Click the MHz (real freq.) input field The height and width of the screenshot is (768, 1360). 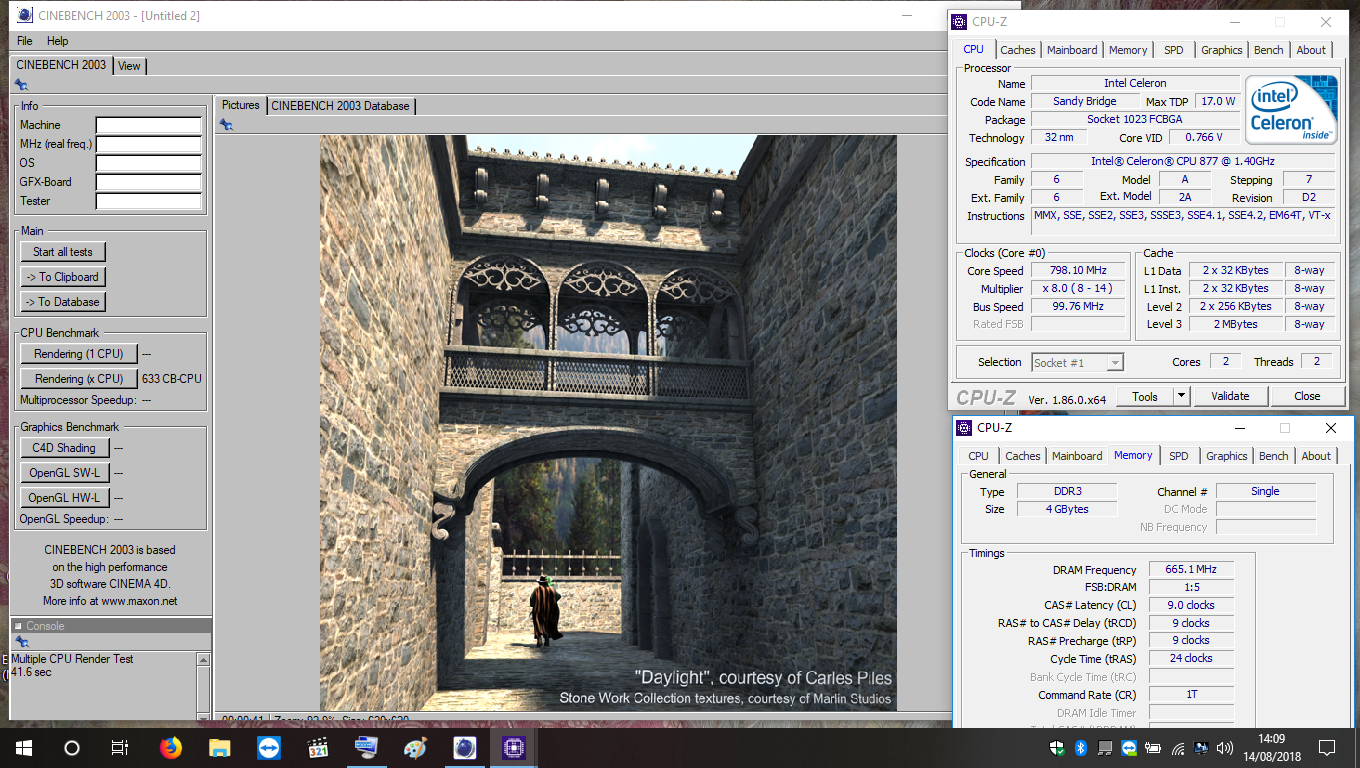[149, 144]
